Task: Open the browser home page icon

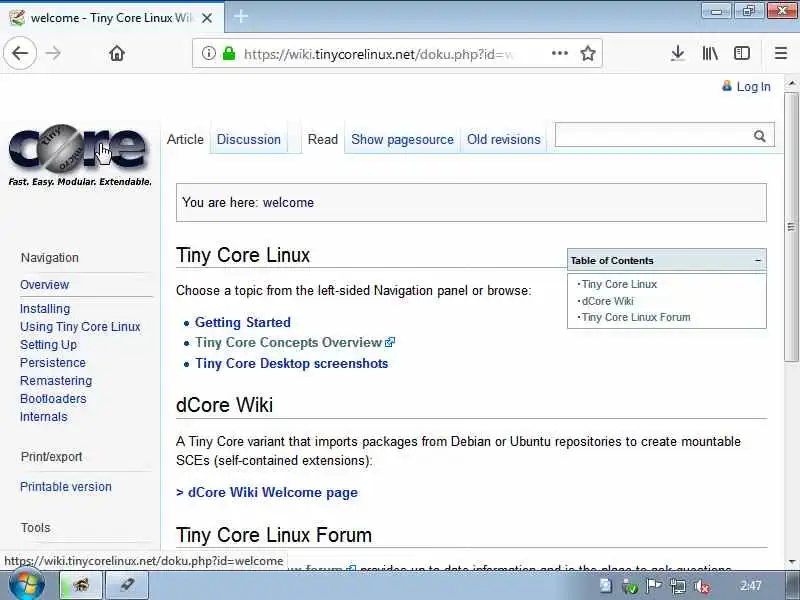Action: point(117,53)
